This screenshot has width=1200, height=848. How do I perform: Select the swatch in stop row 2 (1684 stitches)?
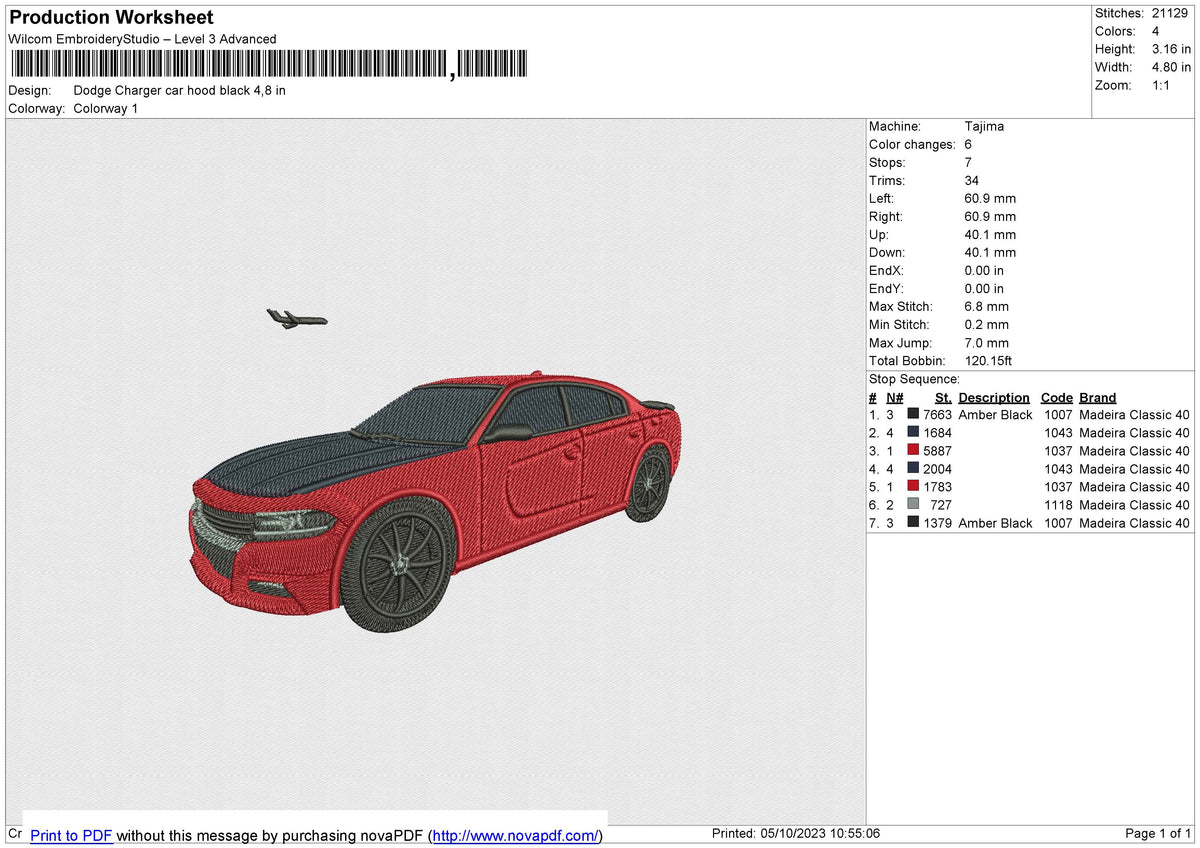[x=913, y=433]
